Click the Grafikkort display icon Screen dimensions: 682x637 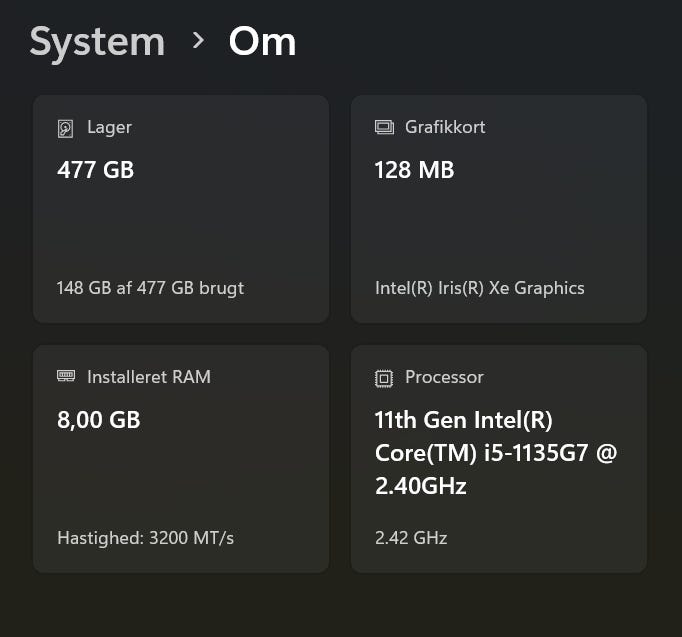(384, 127)
